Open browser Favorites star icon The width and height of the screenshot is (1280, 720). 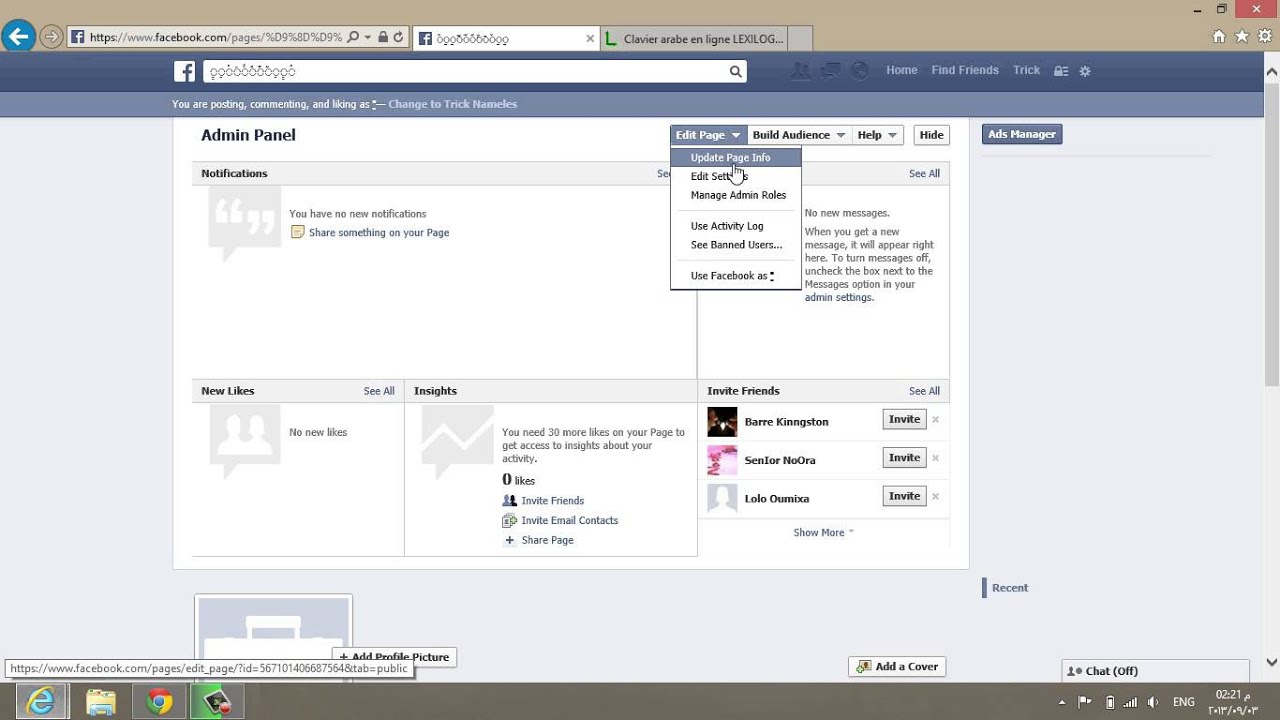tap(1242, 36)
